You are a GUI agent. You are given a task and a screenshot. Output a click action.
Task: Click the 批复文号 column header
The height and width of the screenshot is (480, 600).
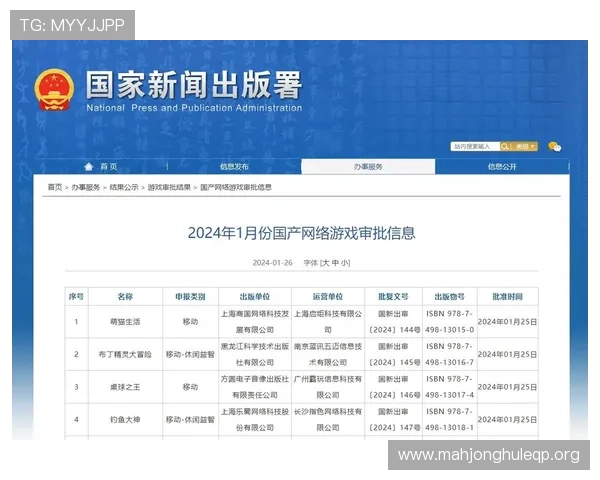point(393,297)
